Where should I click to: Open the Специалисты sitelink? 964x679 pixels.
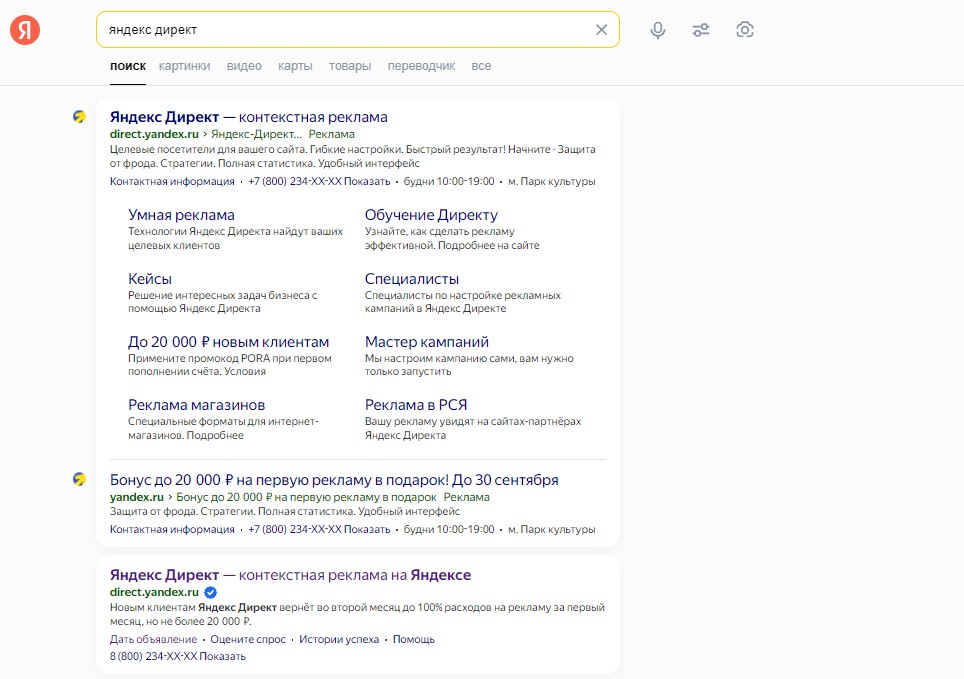coord(412,279)
